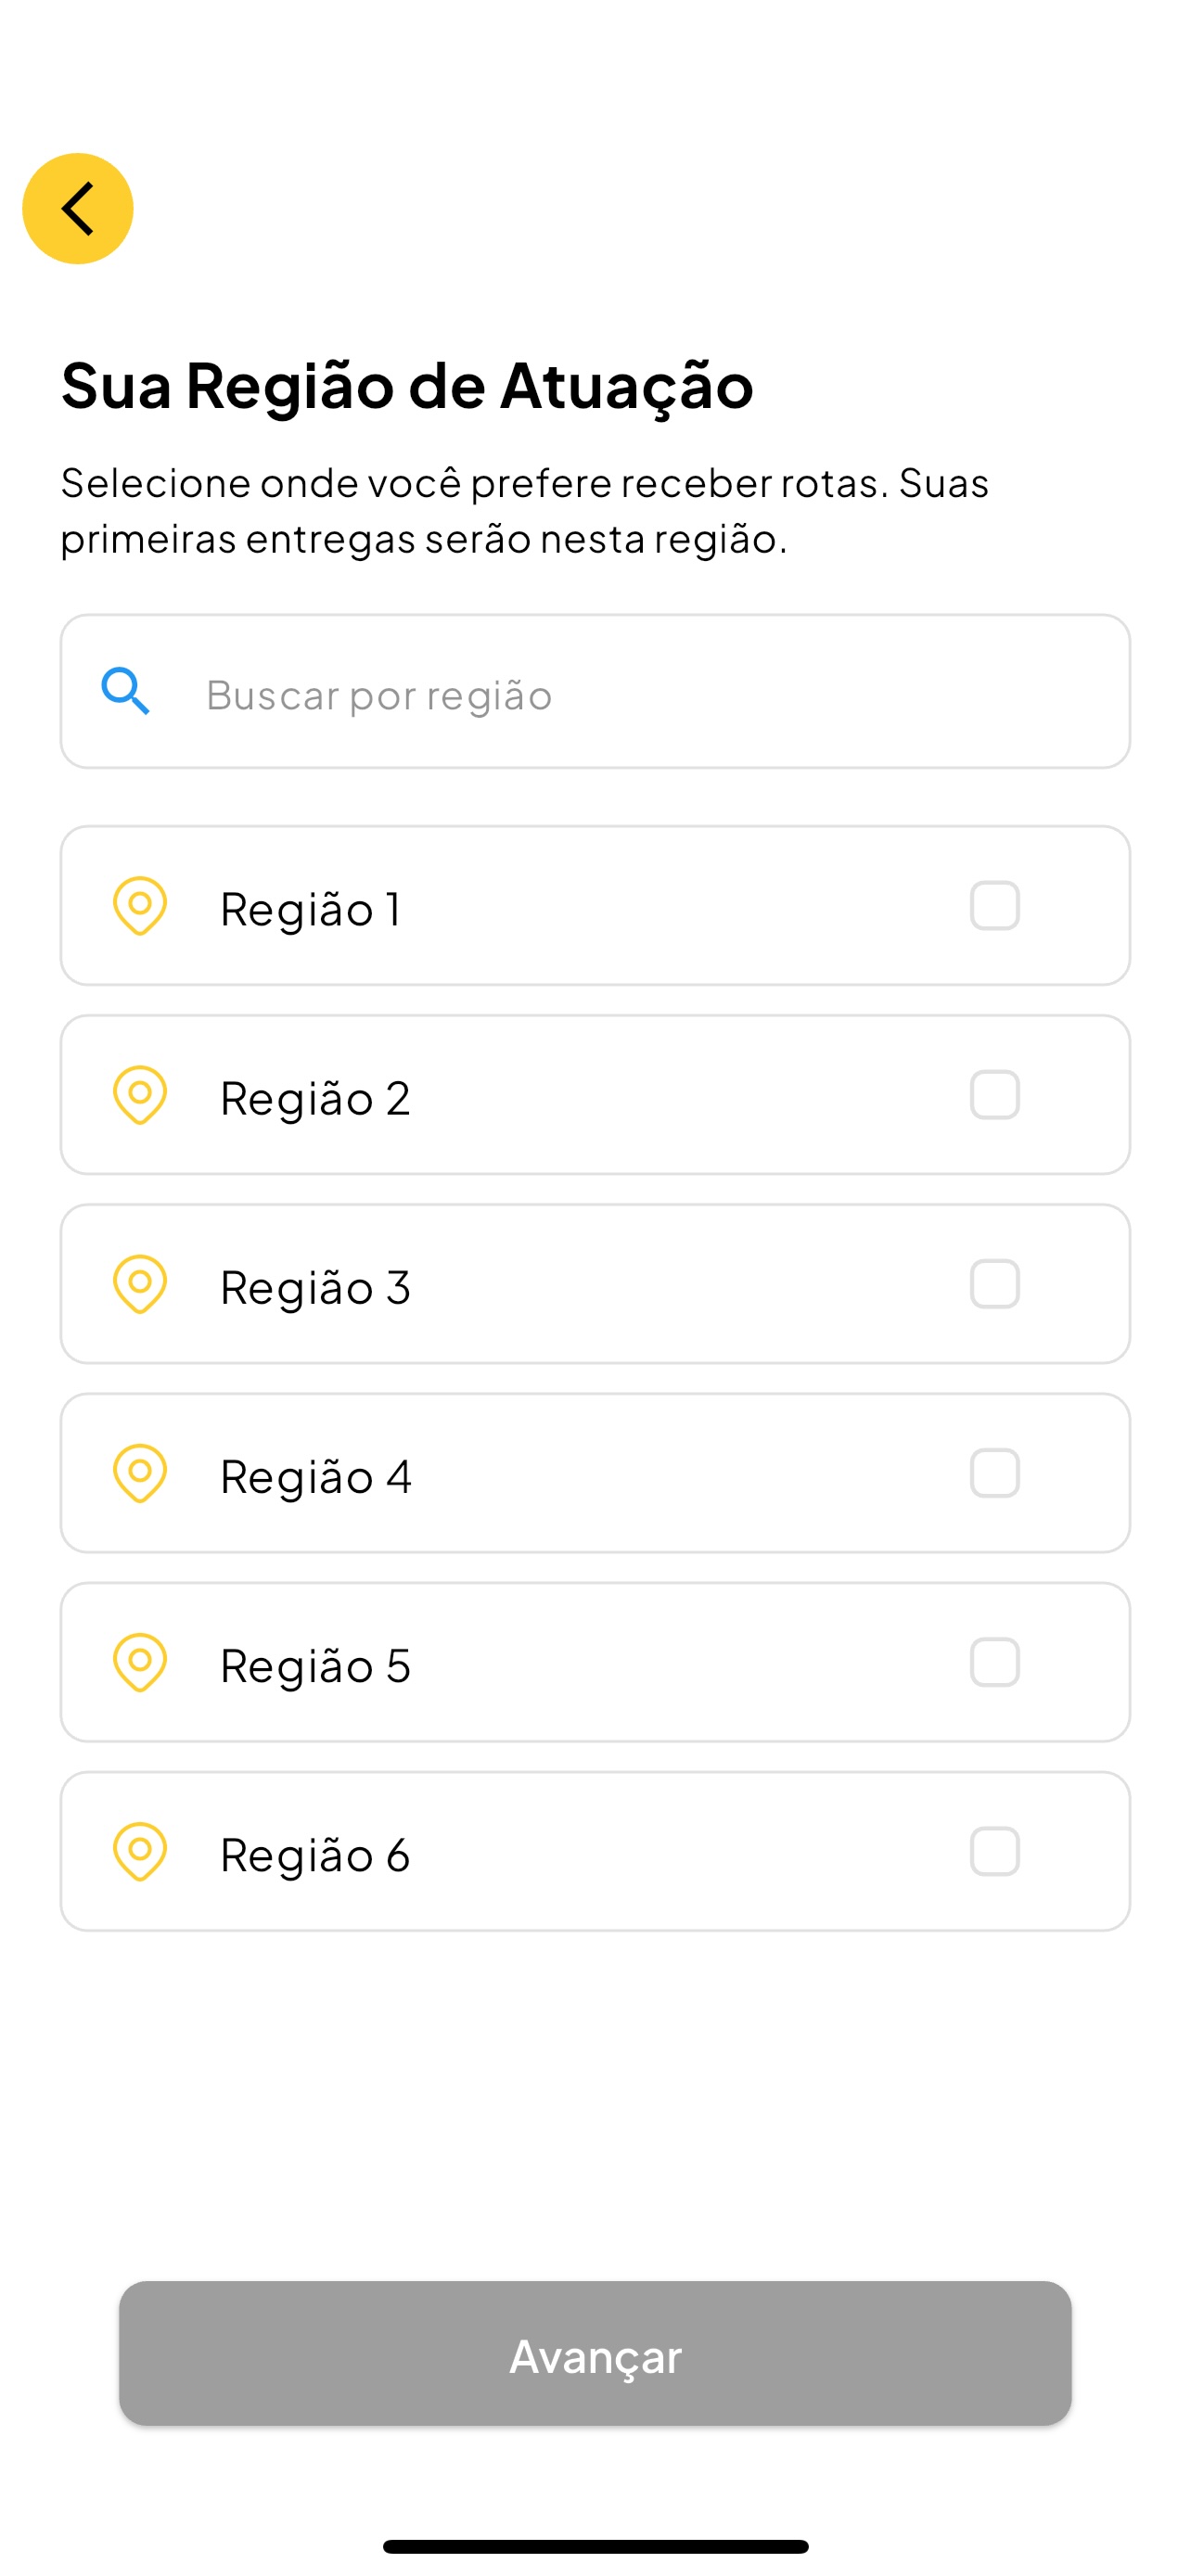Click the blue search magnifier icon

pyautogui.click(x=126, y=691)
